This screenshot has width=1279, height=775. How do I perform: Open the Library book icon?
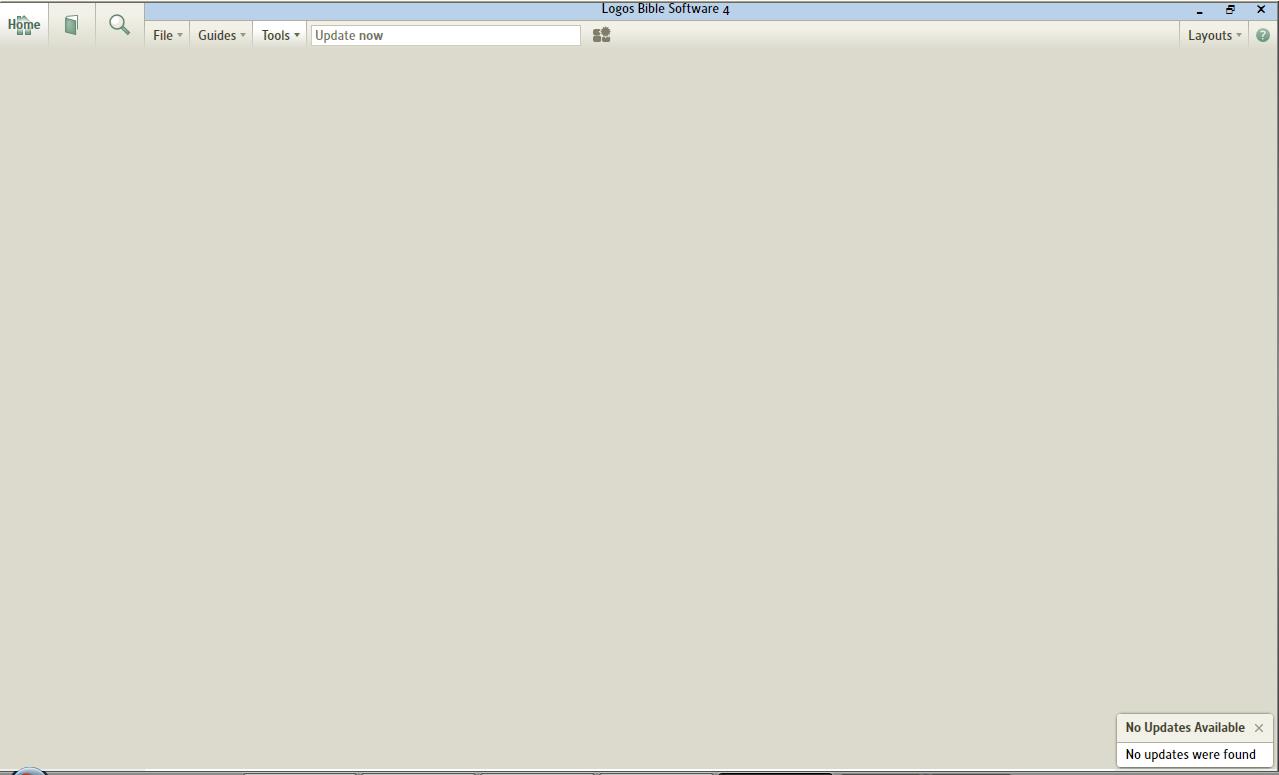[x=71, y=25]
